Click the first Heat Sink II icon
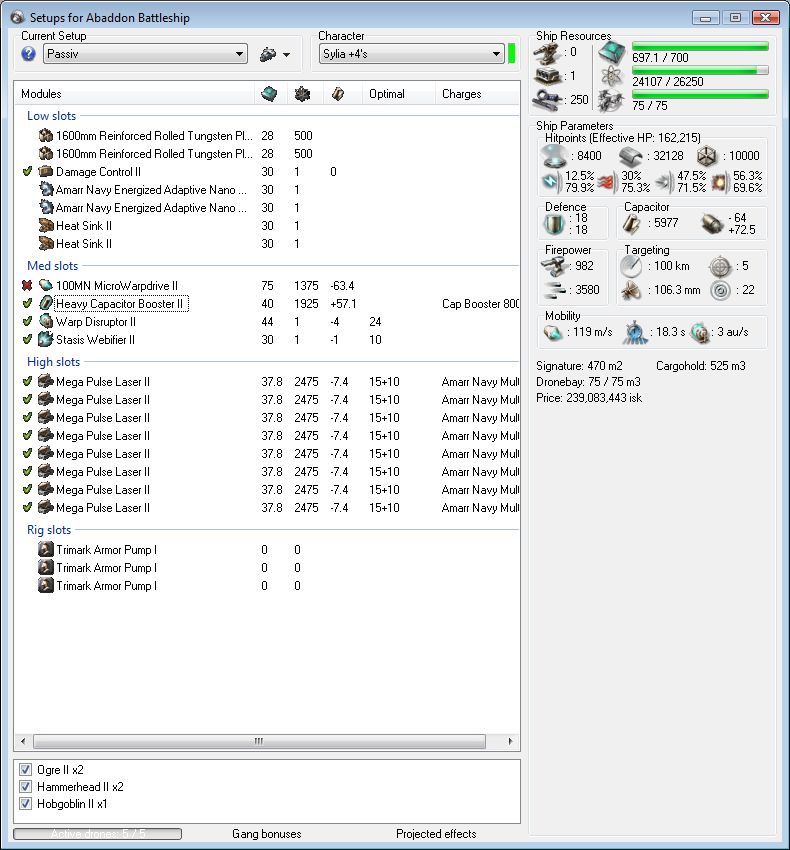Screen dimensions: 790x850 point(46,226)
